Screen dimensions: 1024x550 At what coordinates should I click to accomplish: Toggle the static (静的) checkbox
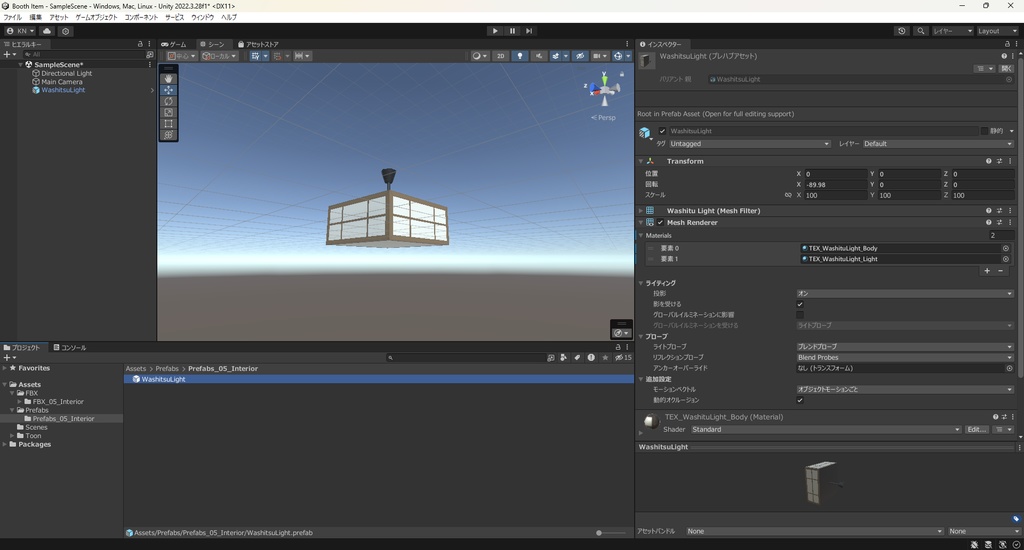984,131
